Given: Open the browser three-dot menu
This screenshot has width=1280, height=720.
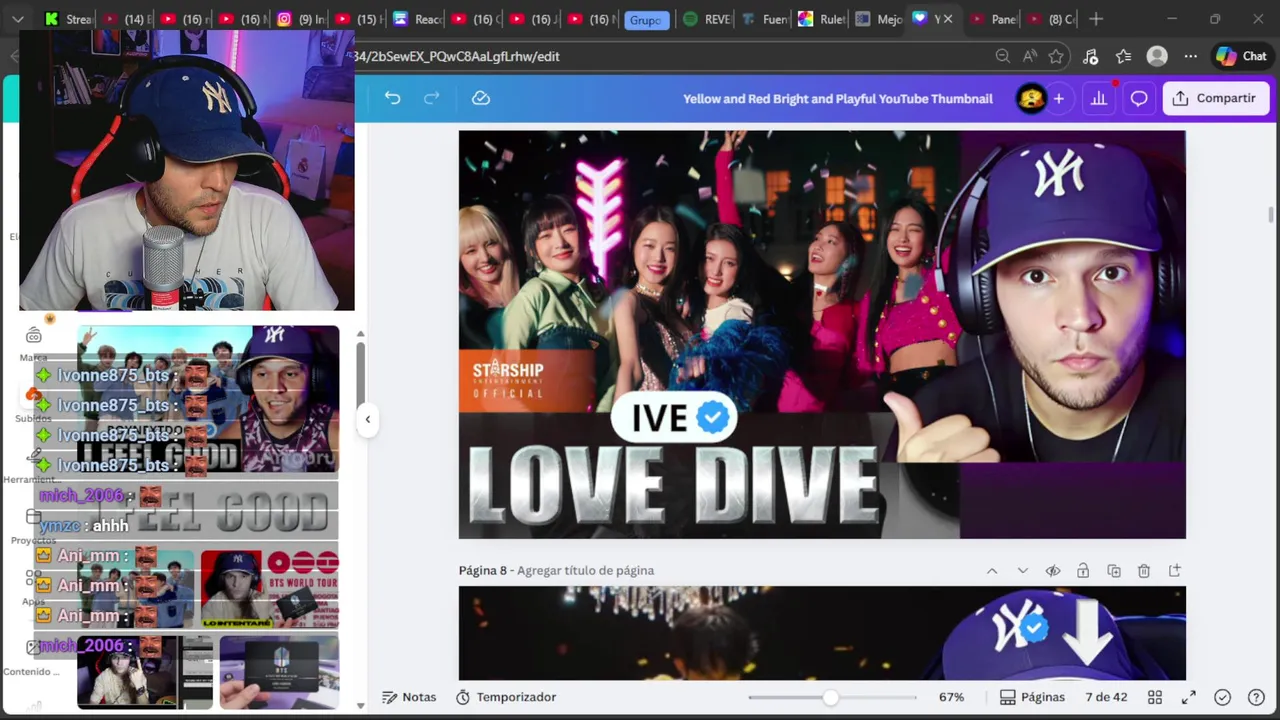Looking at the screenshot, I should (x=1190, y=57).
